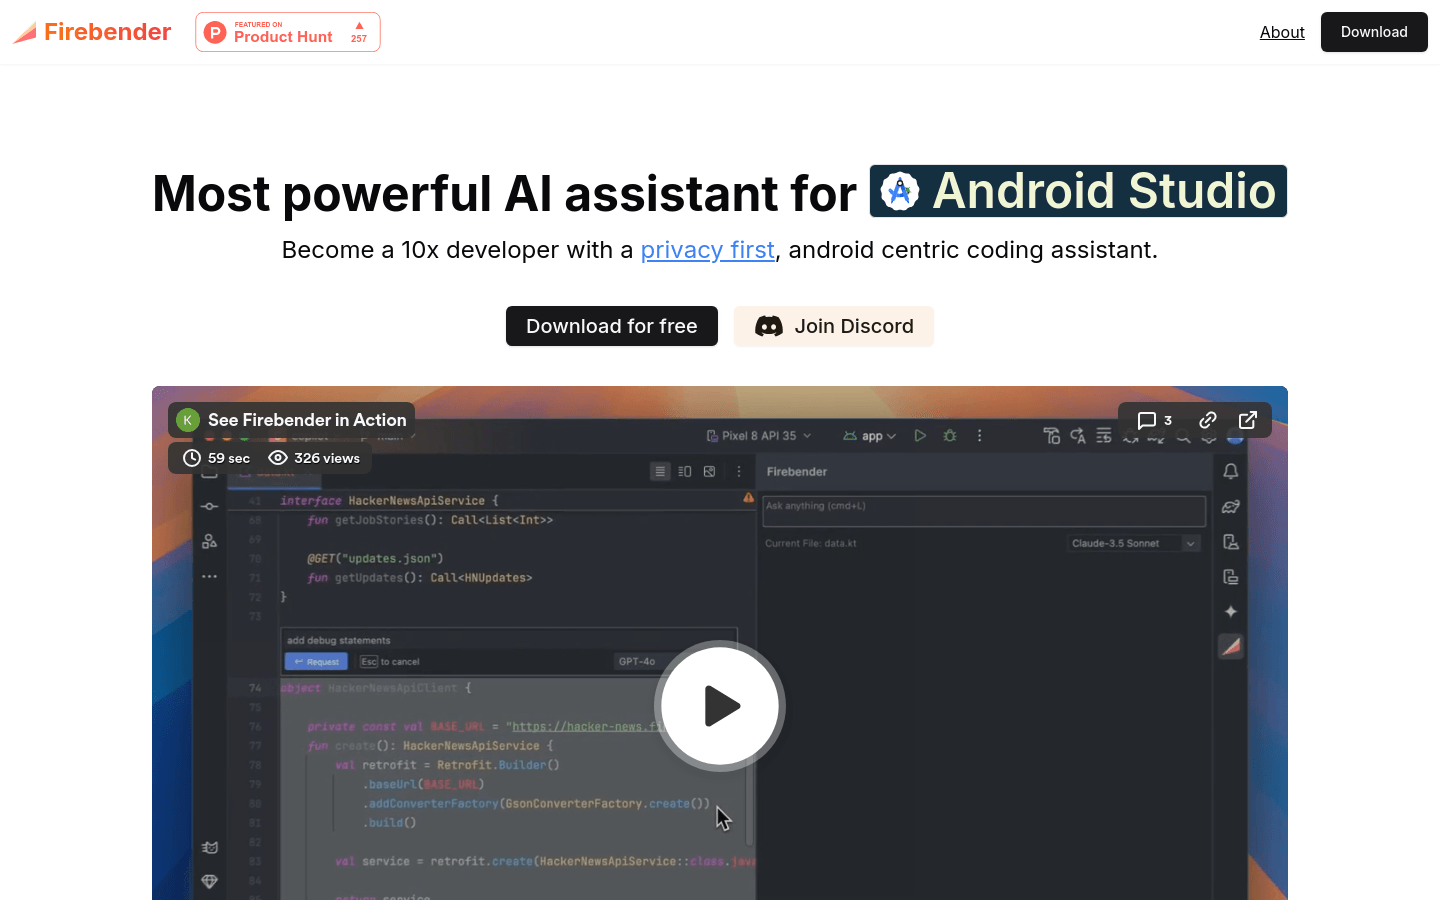Open the Device Manager icon
This screenshot has width=1440, height=900.
pos(1231,542)
